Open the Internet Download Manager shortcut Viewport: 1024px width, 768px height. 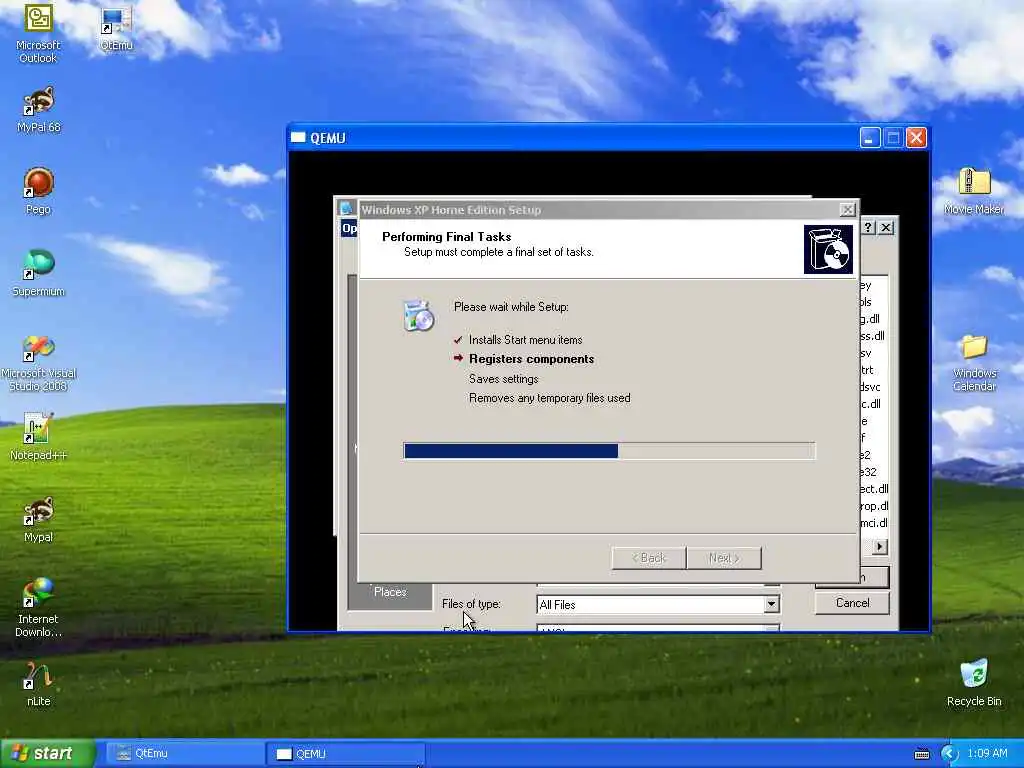(x=39, y=607)
